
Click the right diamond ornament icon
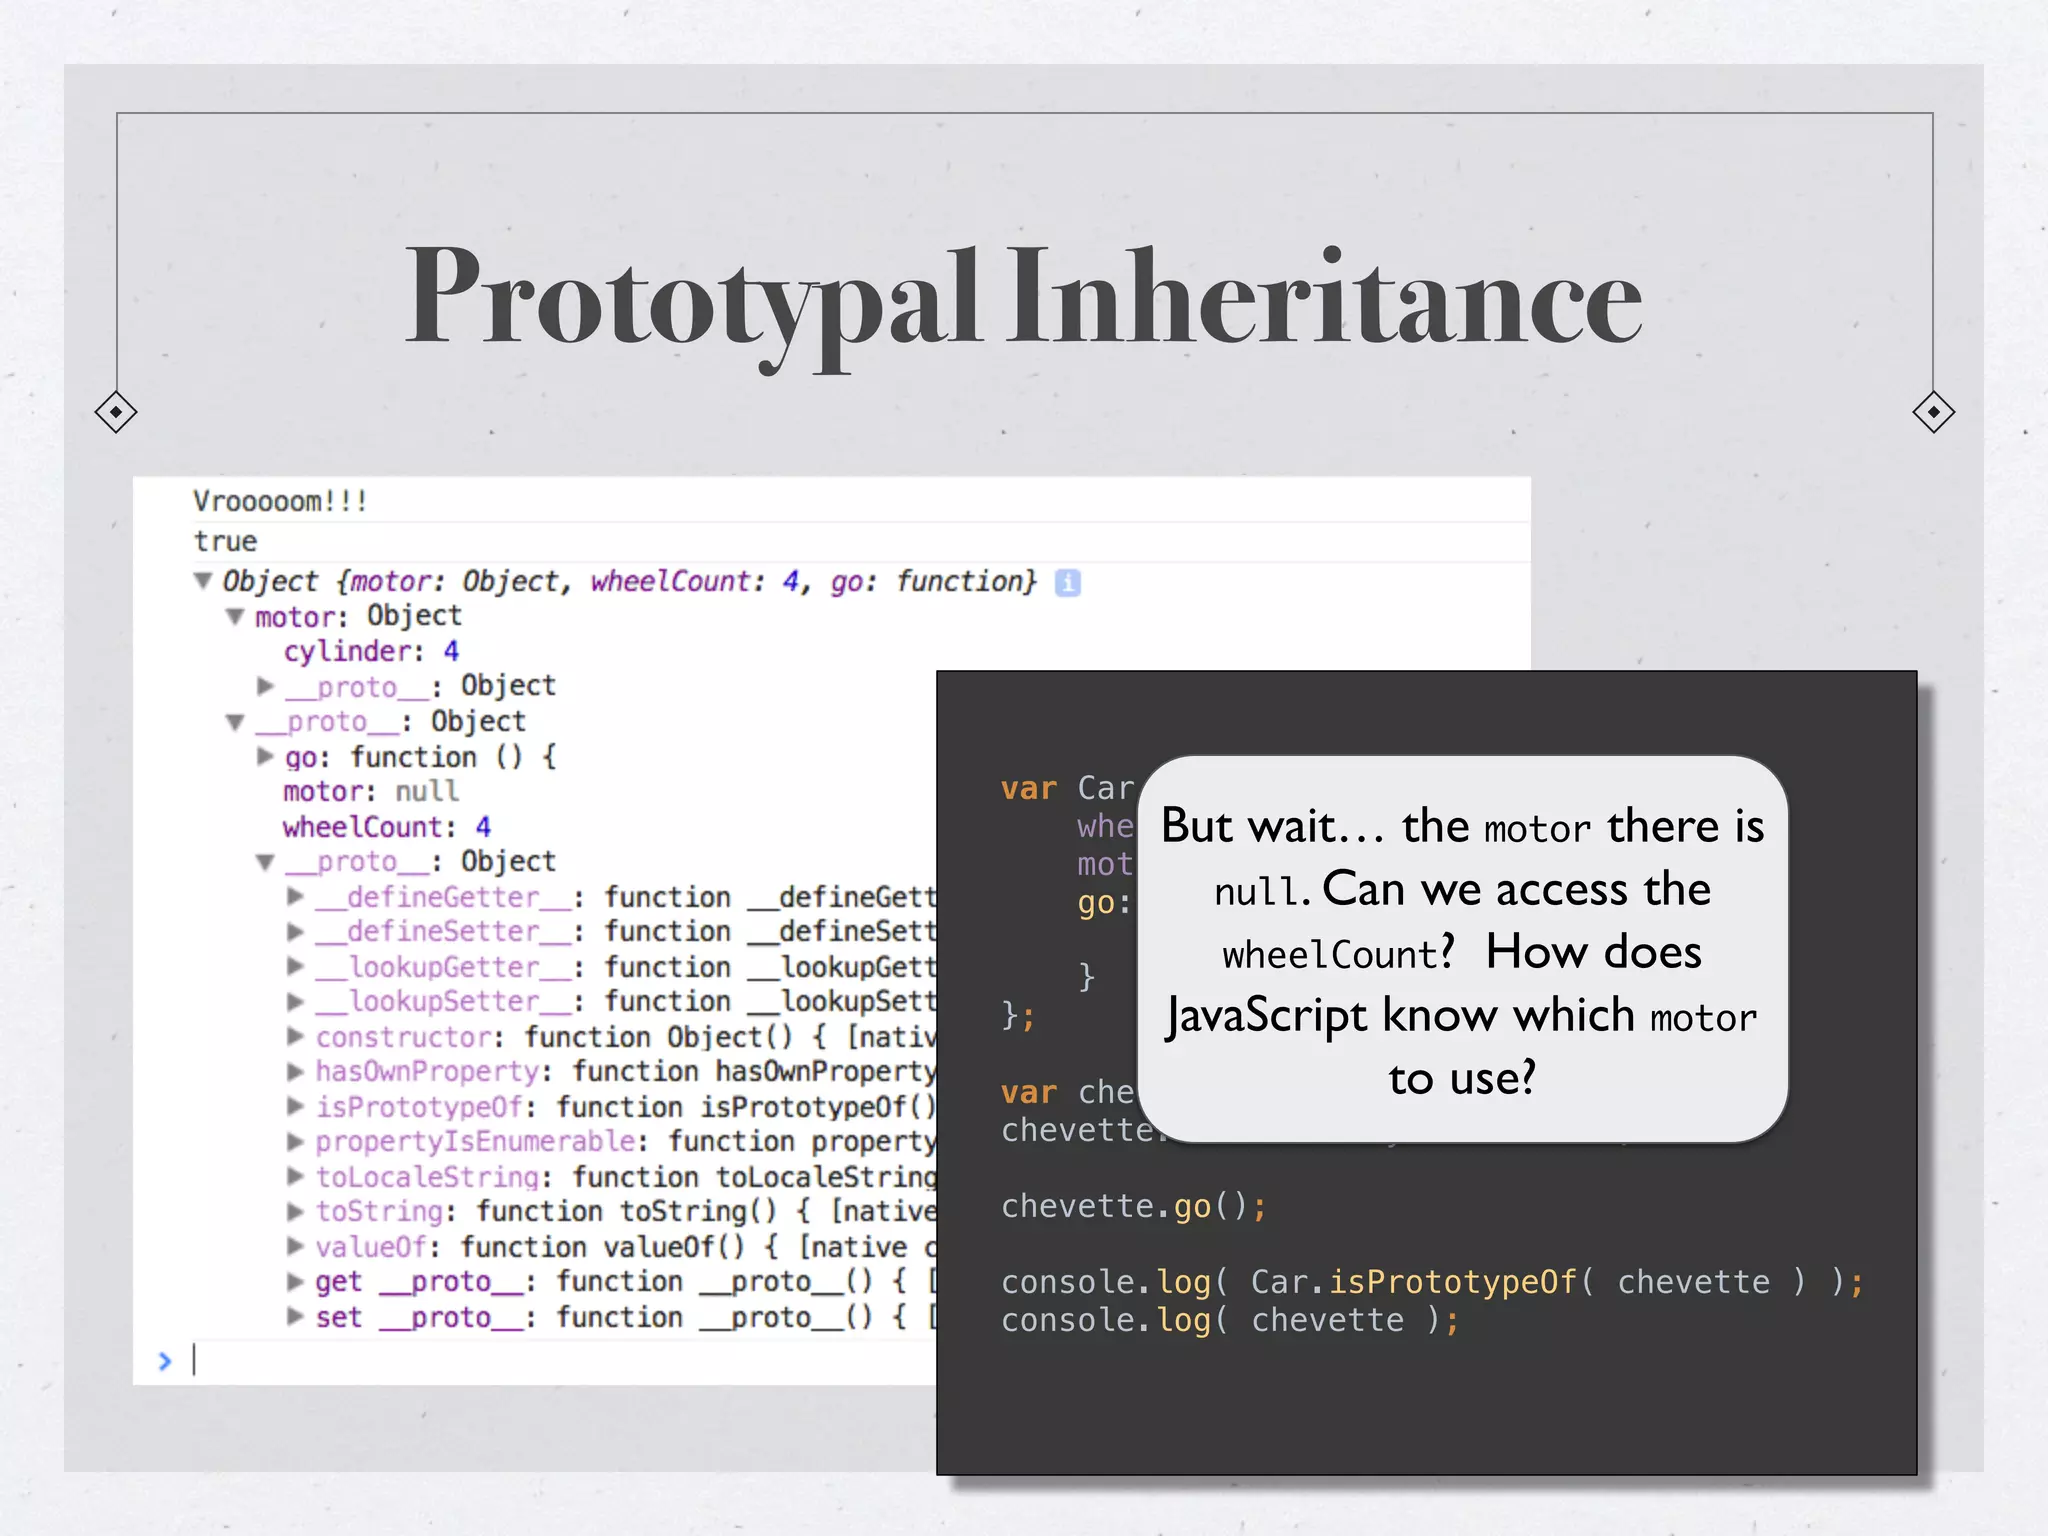(1933, 412)
